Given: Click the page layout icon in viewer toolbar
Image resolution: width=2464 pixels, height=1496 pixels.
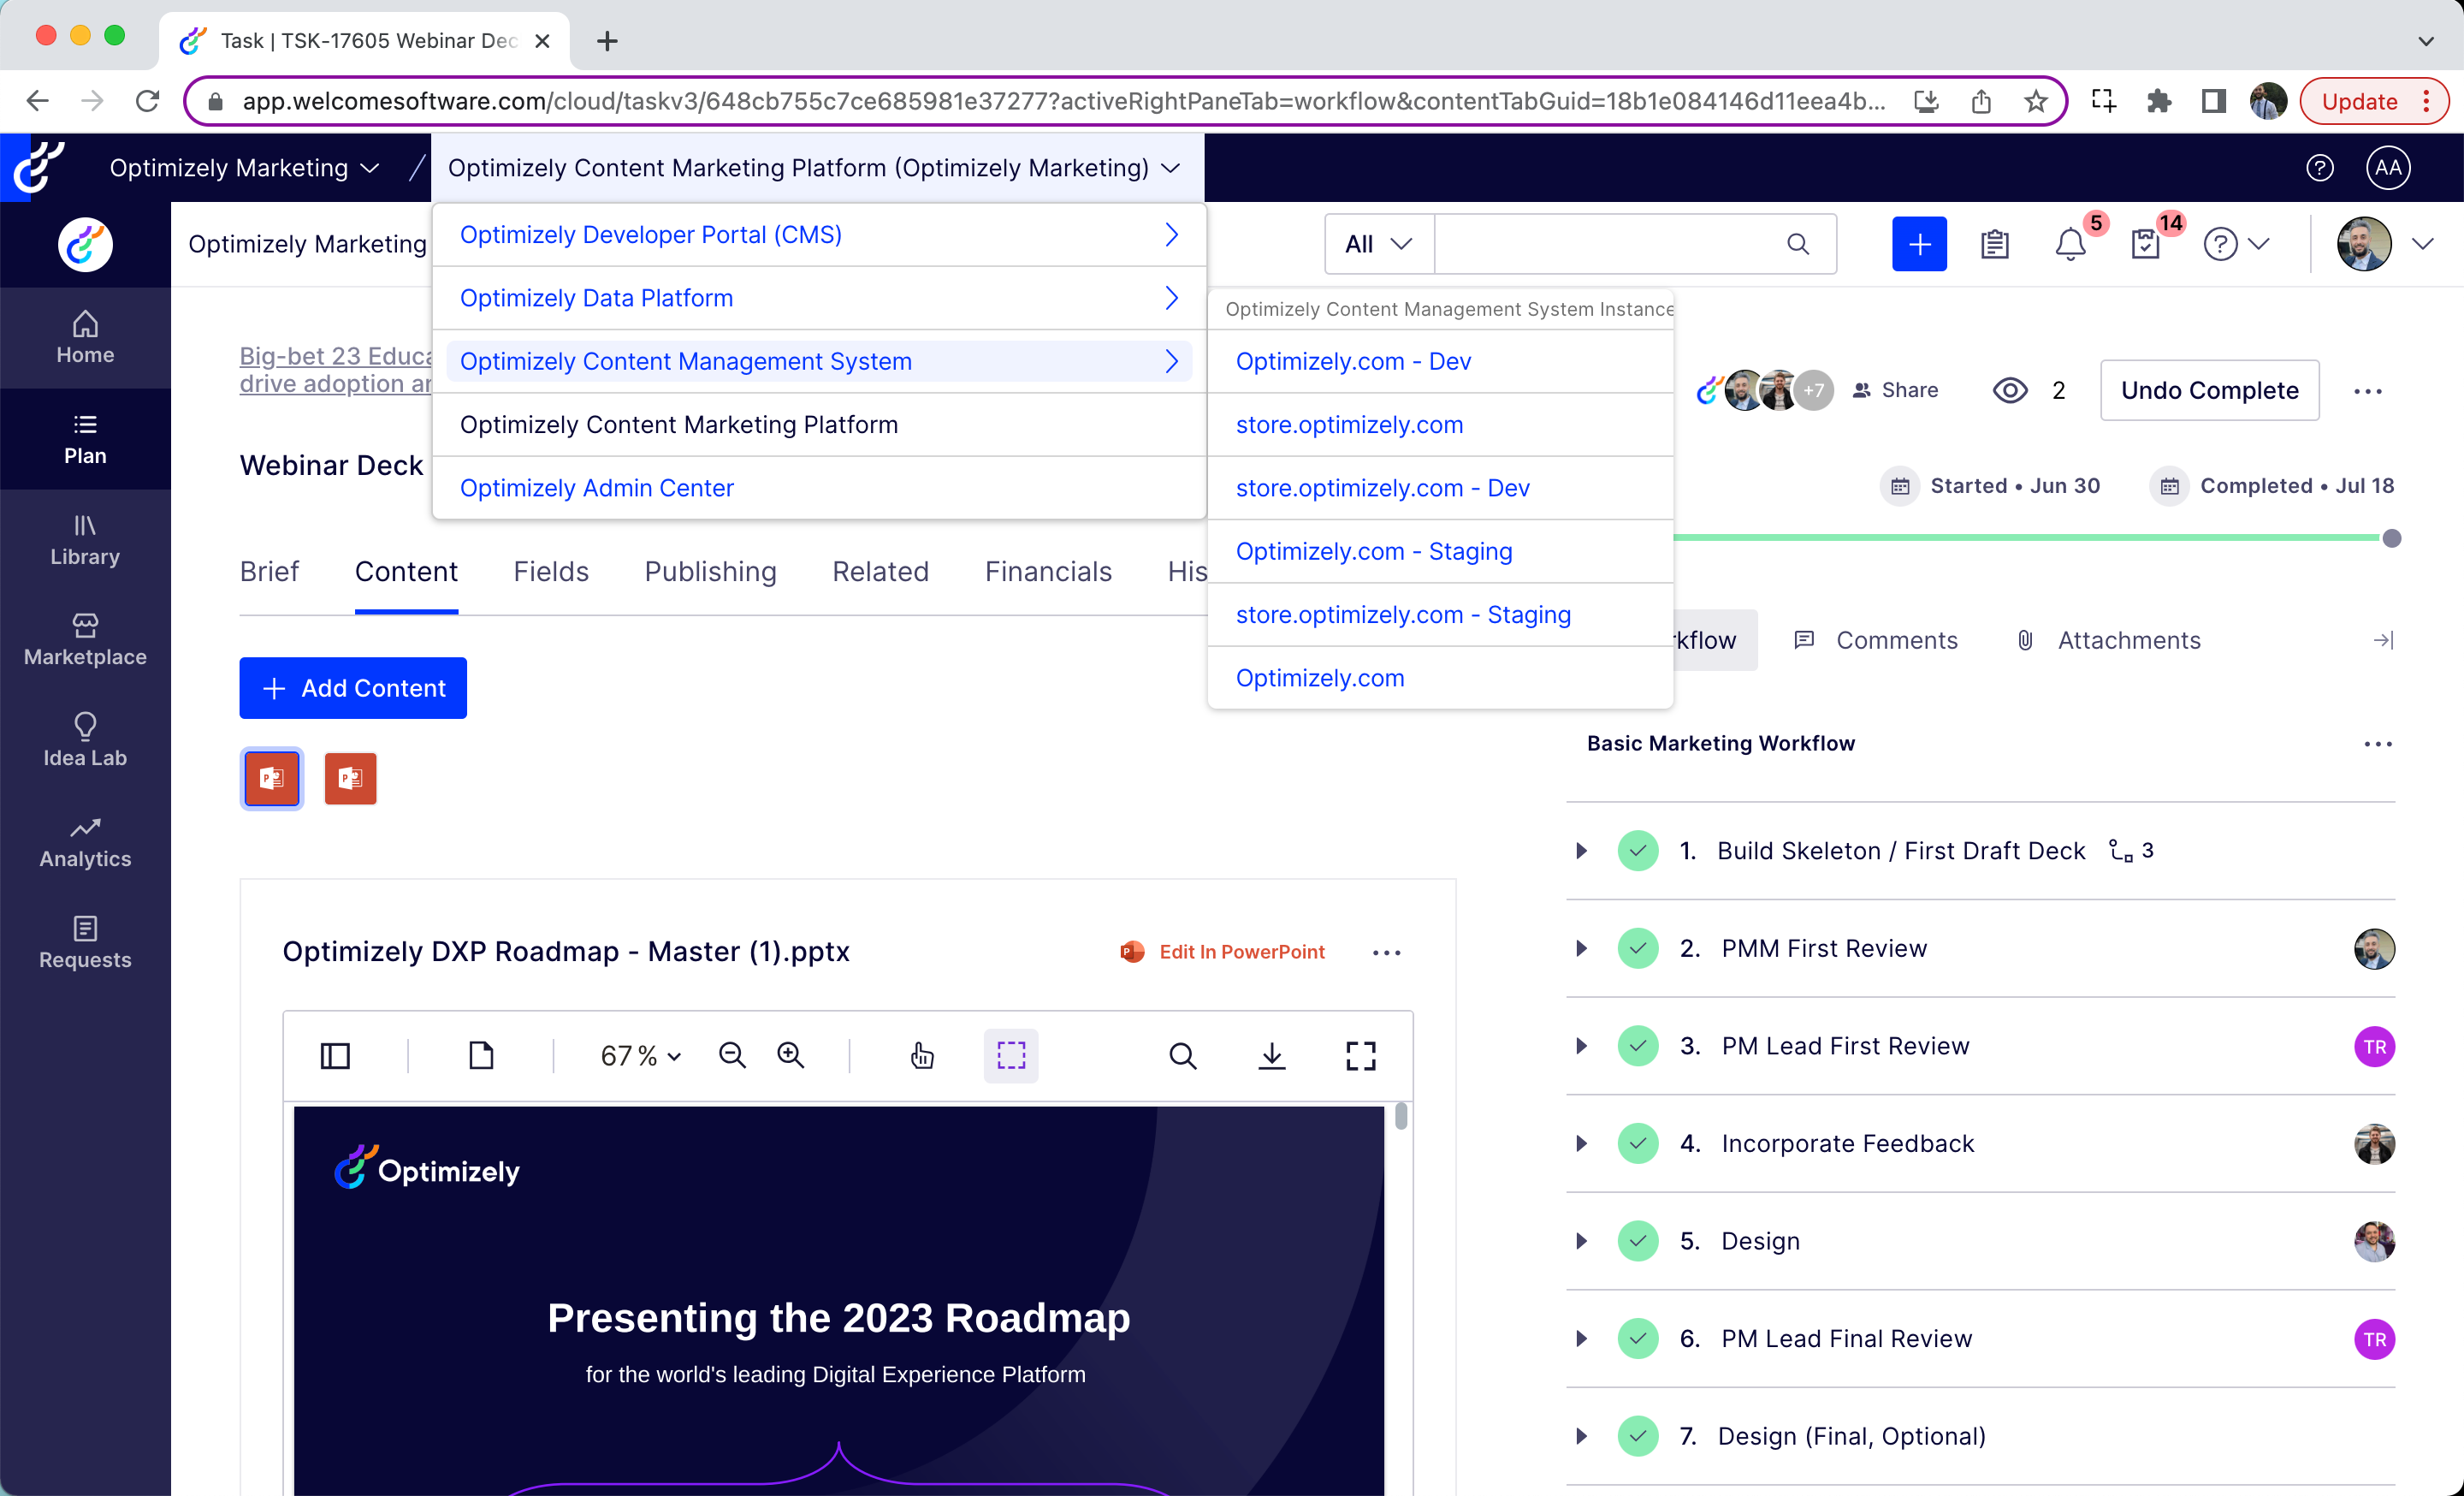Looking at the screenshot, I should (481, 1055).
